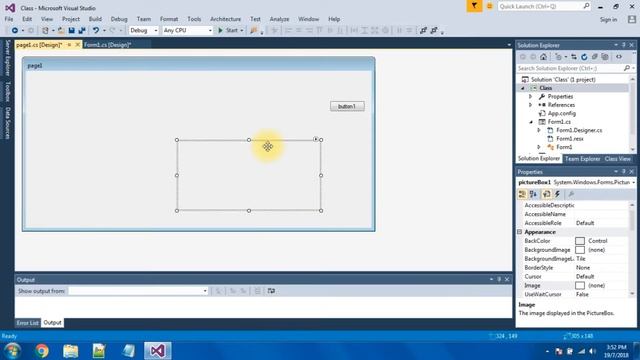This screenshot has width=640, height=360.
Task: Click the Property Pages wrench icon
Action: 571,194
